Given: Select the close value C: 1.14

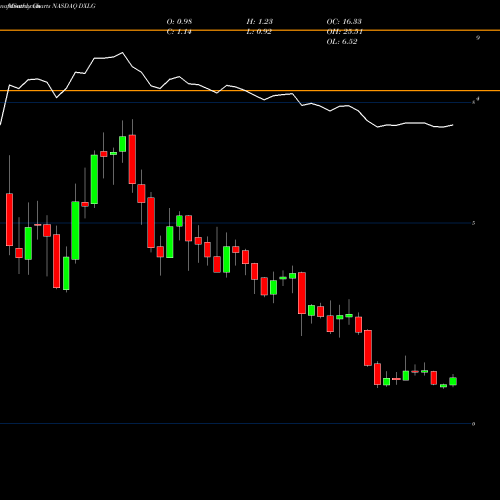Looking at the screenshot, I should [179, 32].
